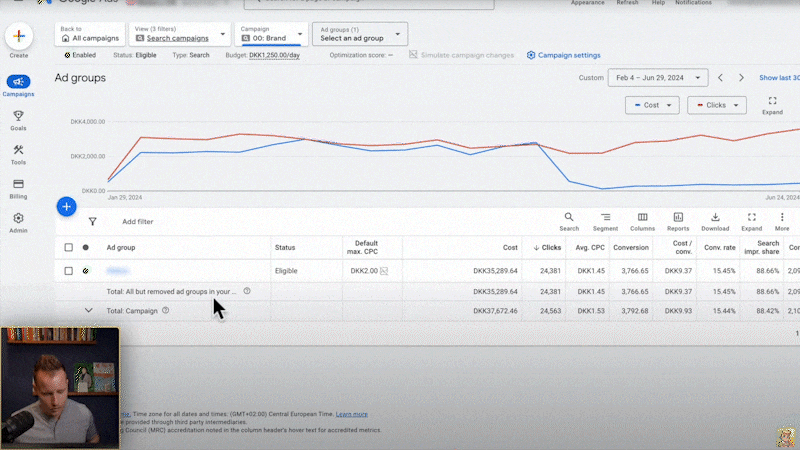800x450 pixels.
Task: Click Add filter text field
Action: tap(138, 222)
